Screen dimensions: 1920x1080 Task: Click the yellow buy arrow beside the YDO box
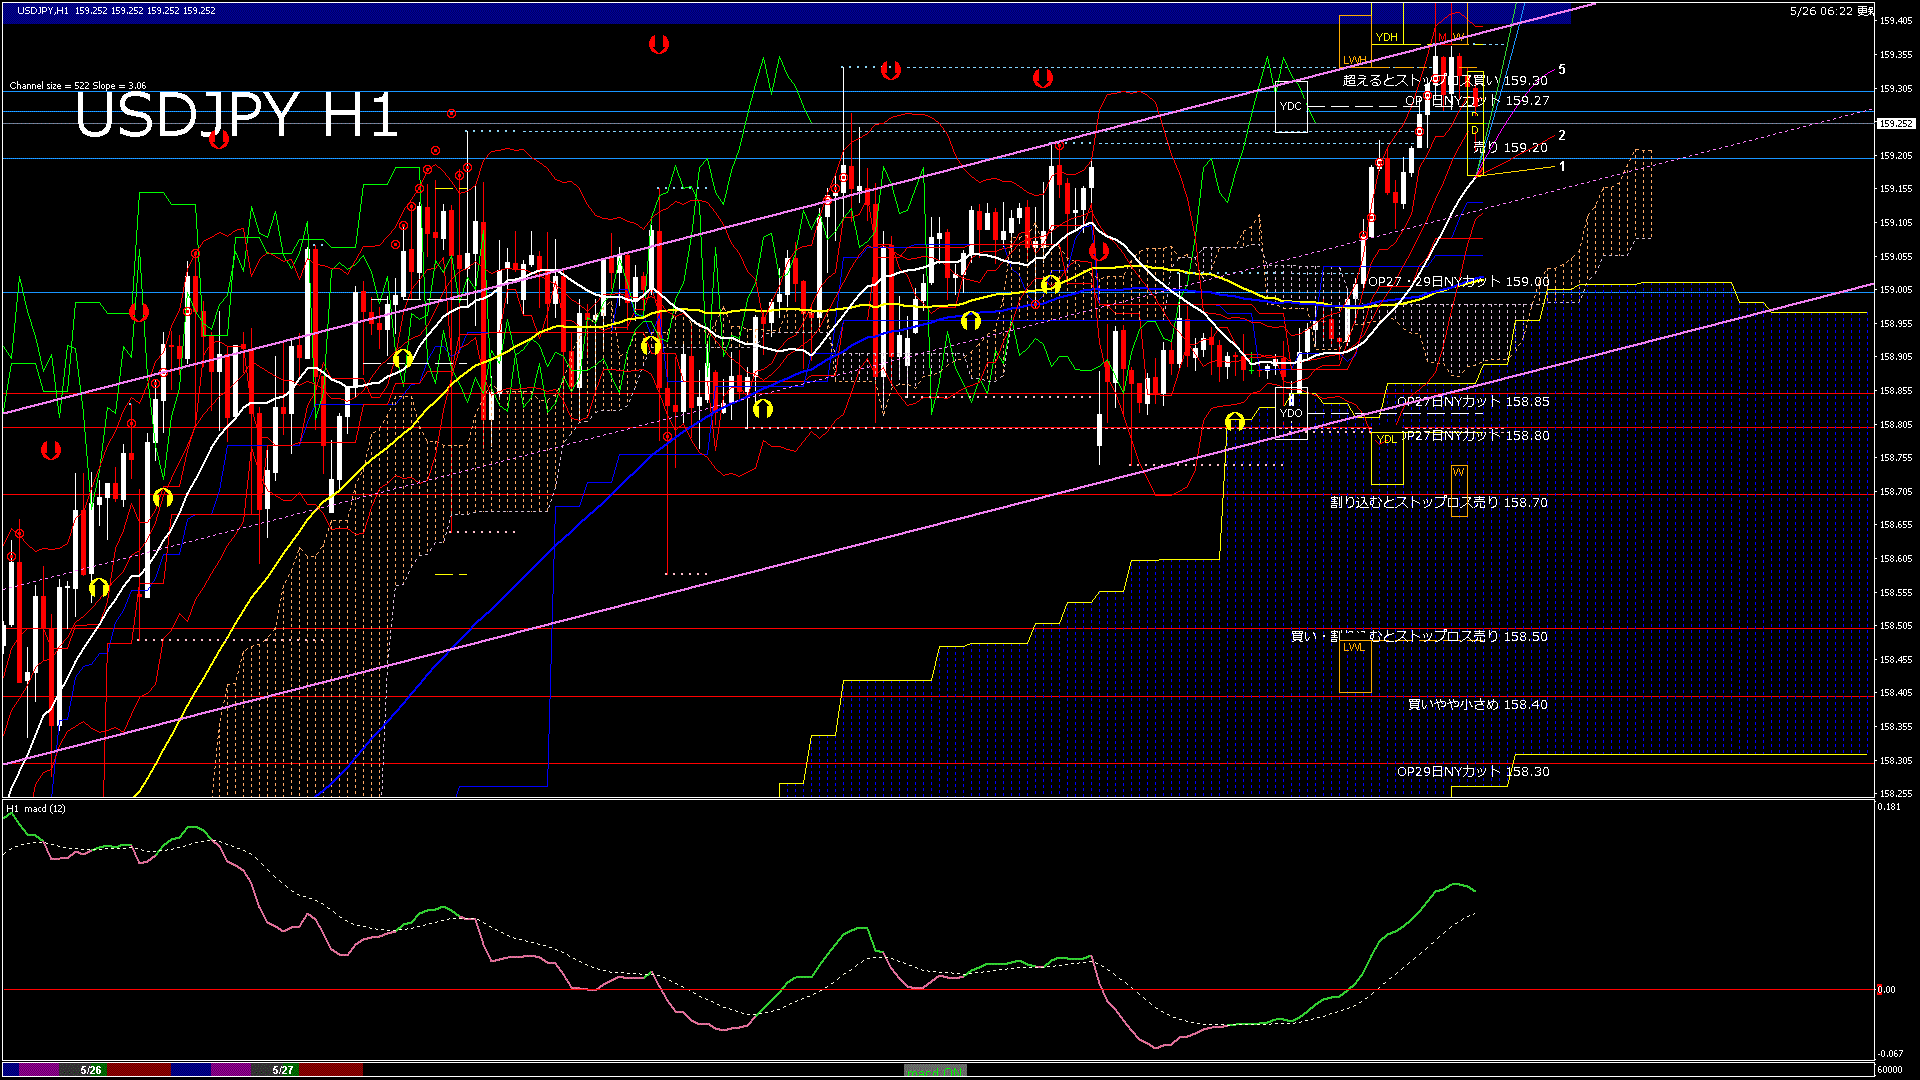1235,421
